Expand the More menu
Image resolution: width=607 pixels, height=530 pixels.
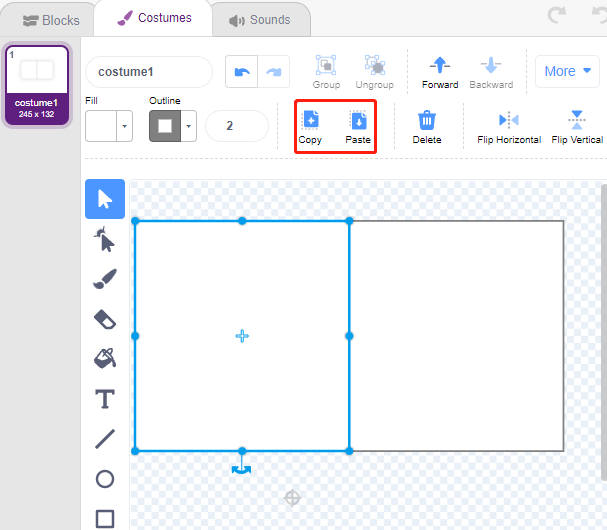click(x=567, y=71)
